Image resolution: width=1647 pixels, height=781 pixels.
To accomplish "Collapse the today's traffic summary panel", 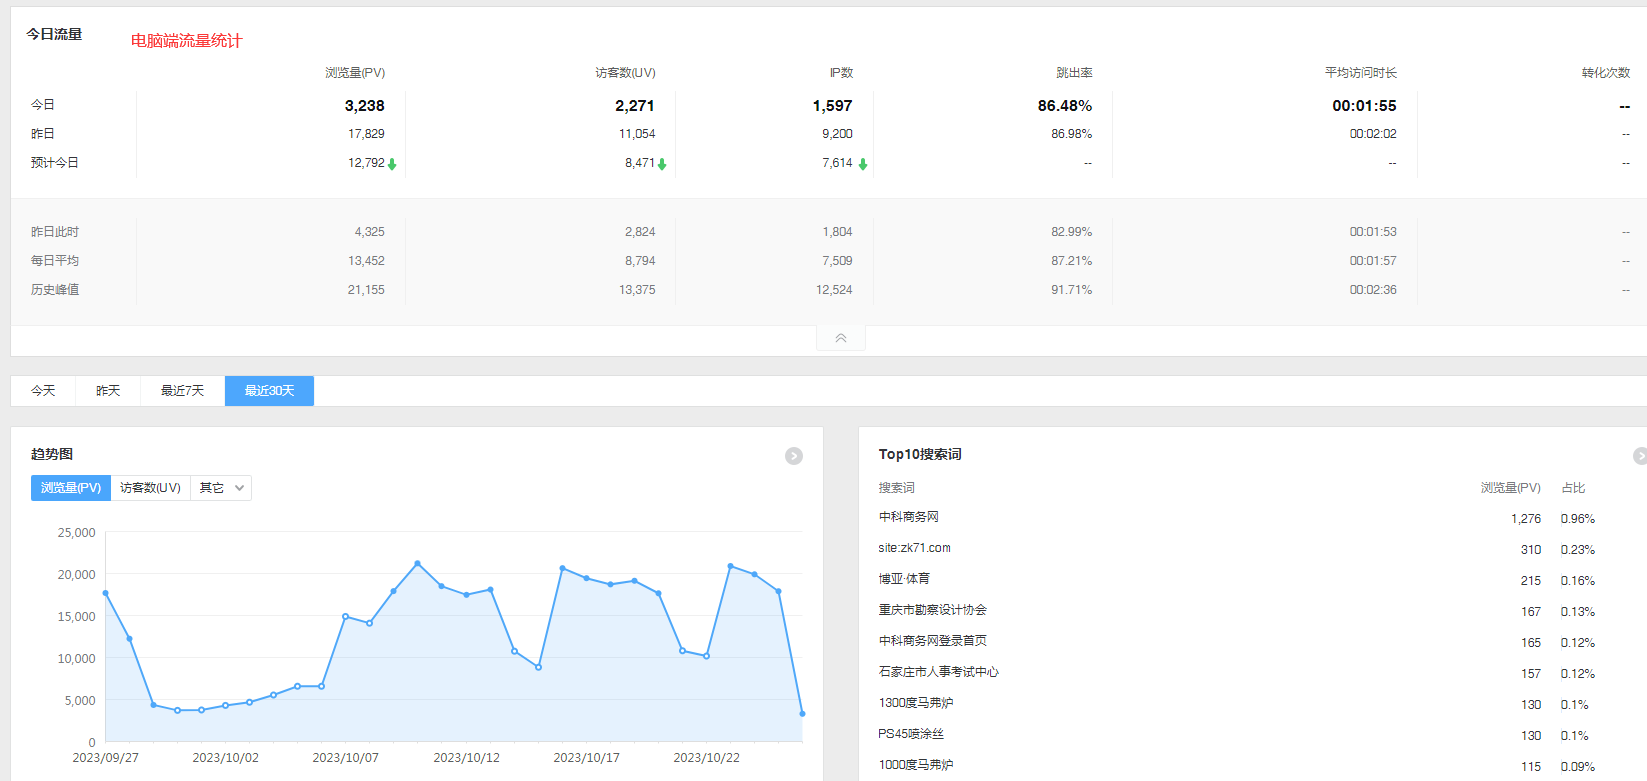I will tap(841, 338).
